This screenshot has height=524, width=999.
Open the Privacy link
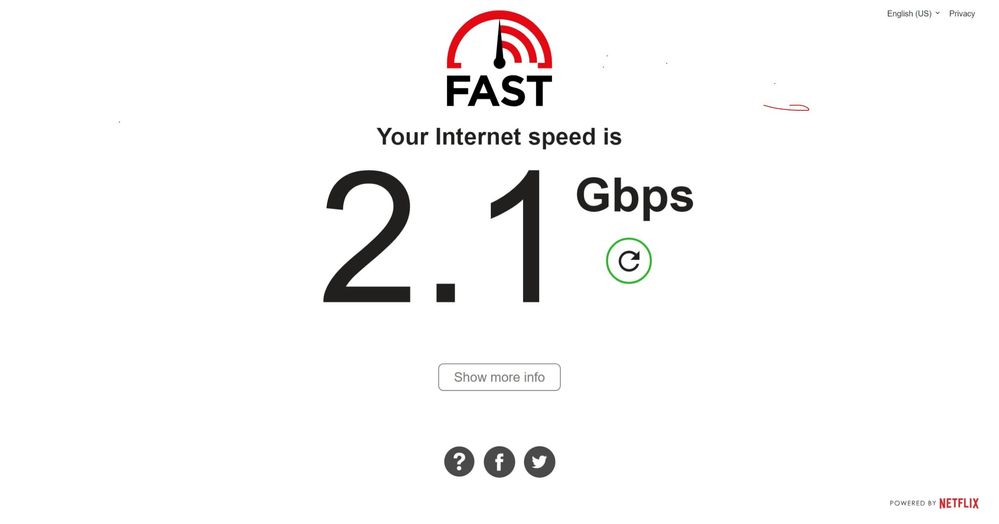tap(962, 13)
